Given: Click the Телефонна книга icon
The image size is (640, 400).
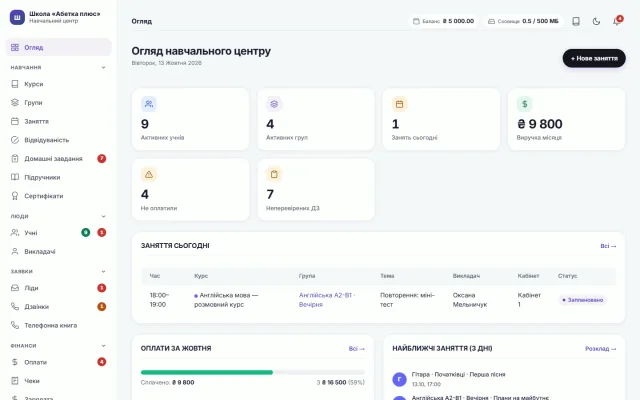Looking at the screenshot, I should point(15,325).
